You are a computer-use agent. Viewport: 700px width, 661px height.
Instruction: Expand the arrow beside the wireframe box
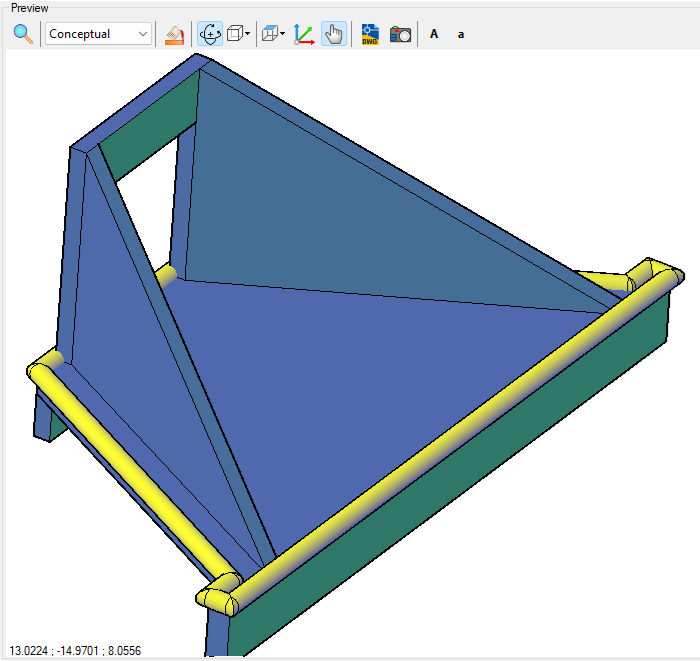(248, 33)
